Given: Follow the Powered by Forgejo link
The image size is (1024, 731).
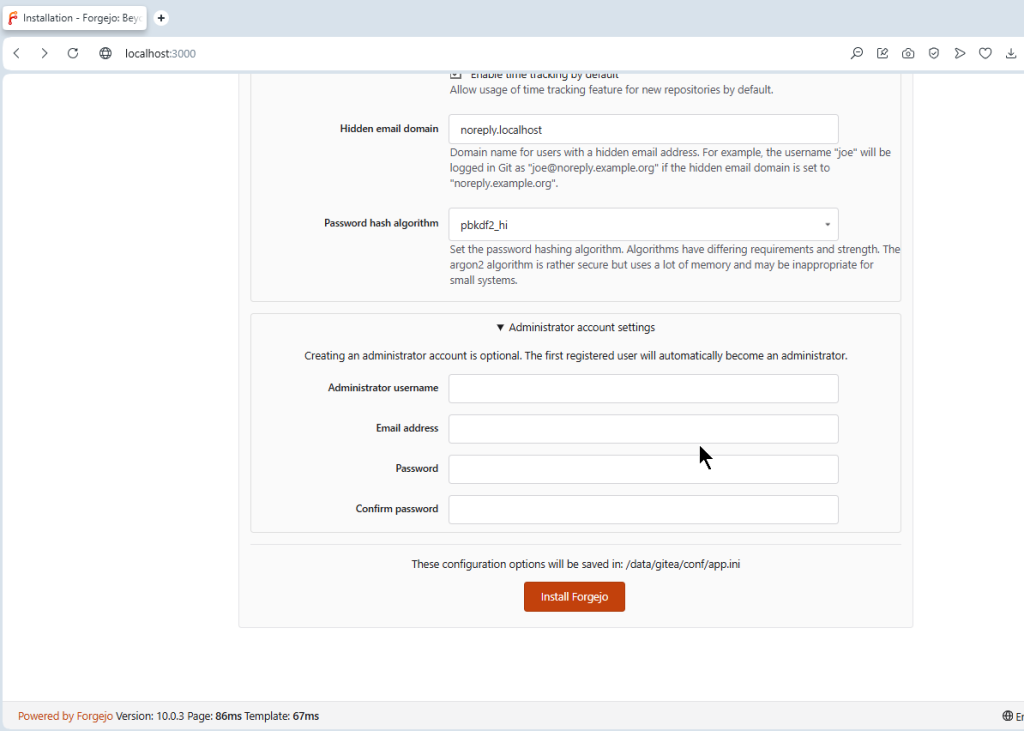Looking at the screenshot, I should [x=65, y=716].
